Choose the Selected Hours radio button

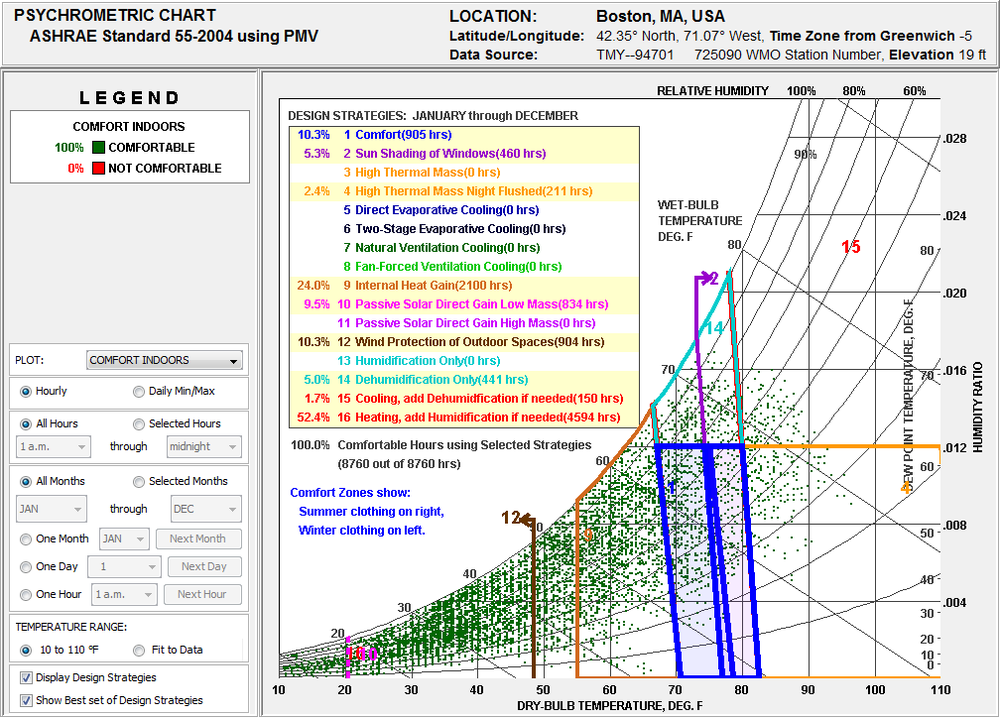(x=140, y=424)
